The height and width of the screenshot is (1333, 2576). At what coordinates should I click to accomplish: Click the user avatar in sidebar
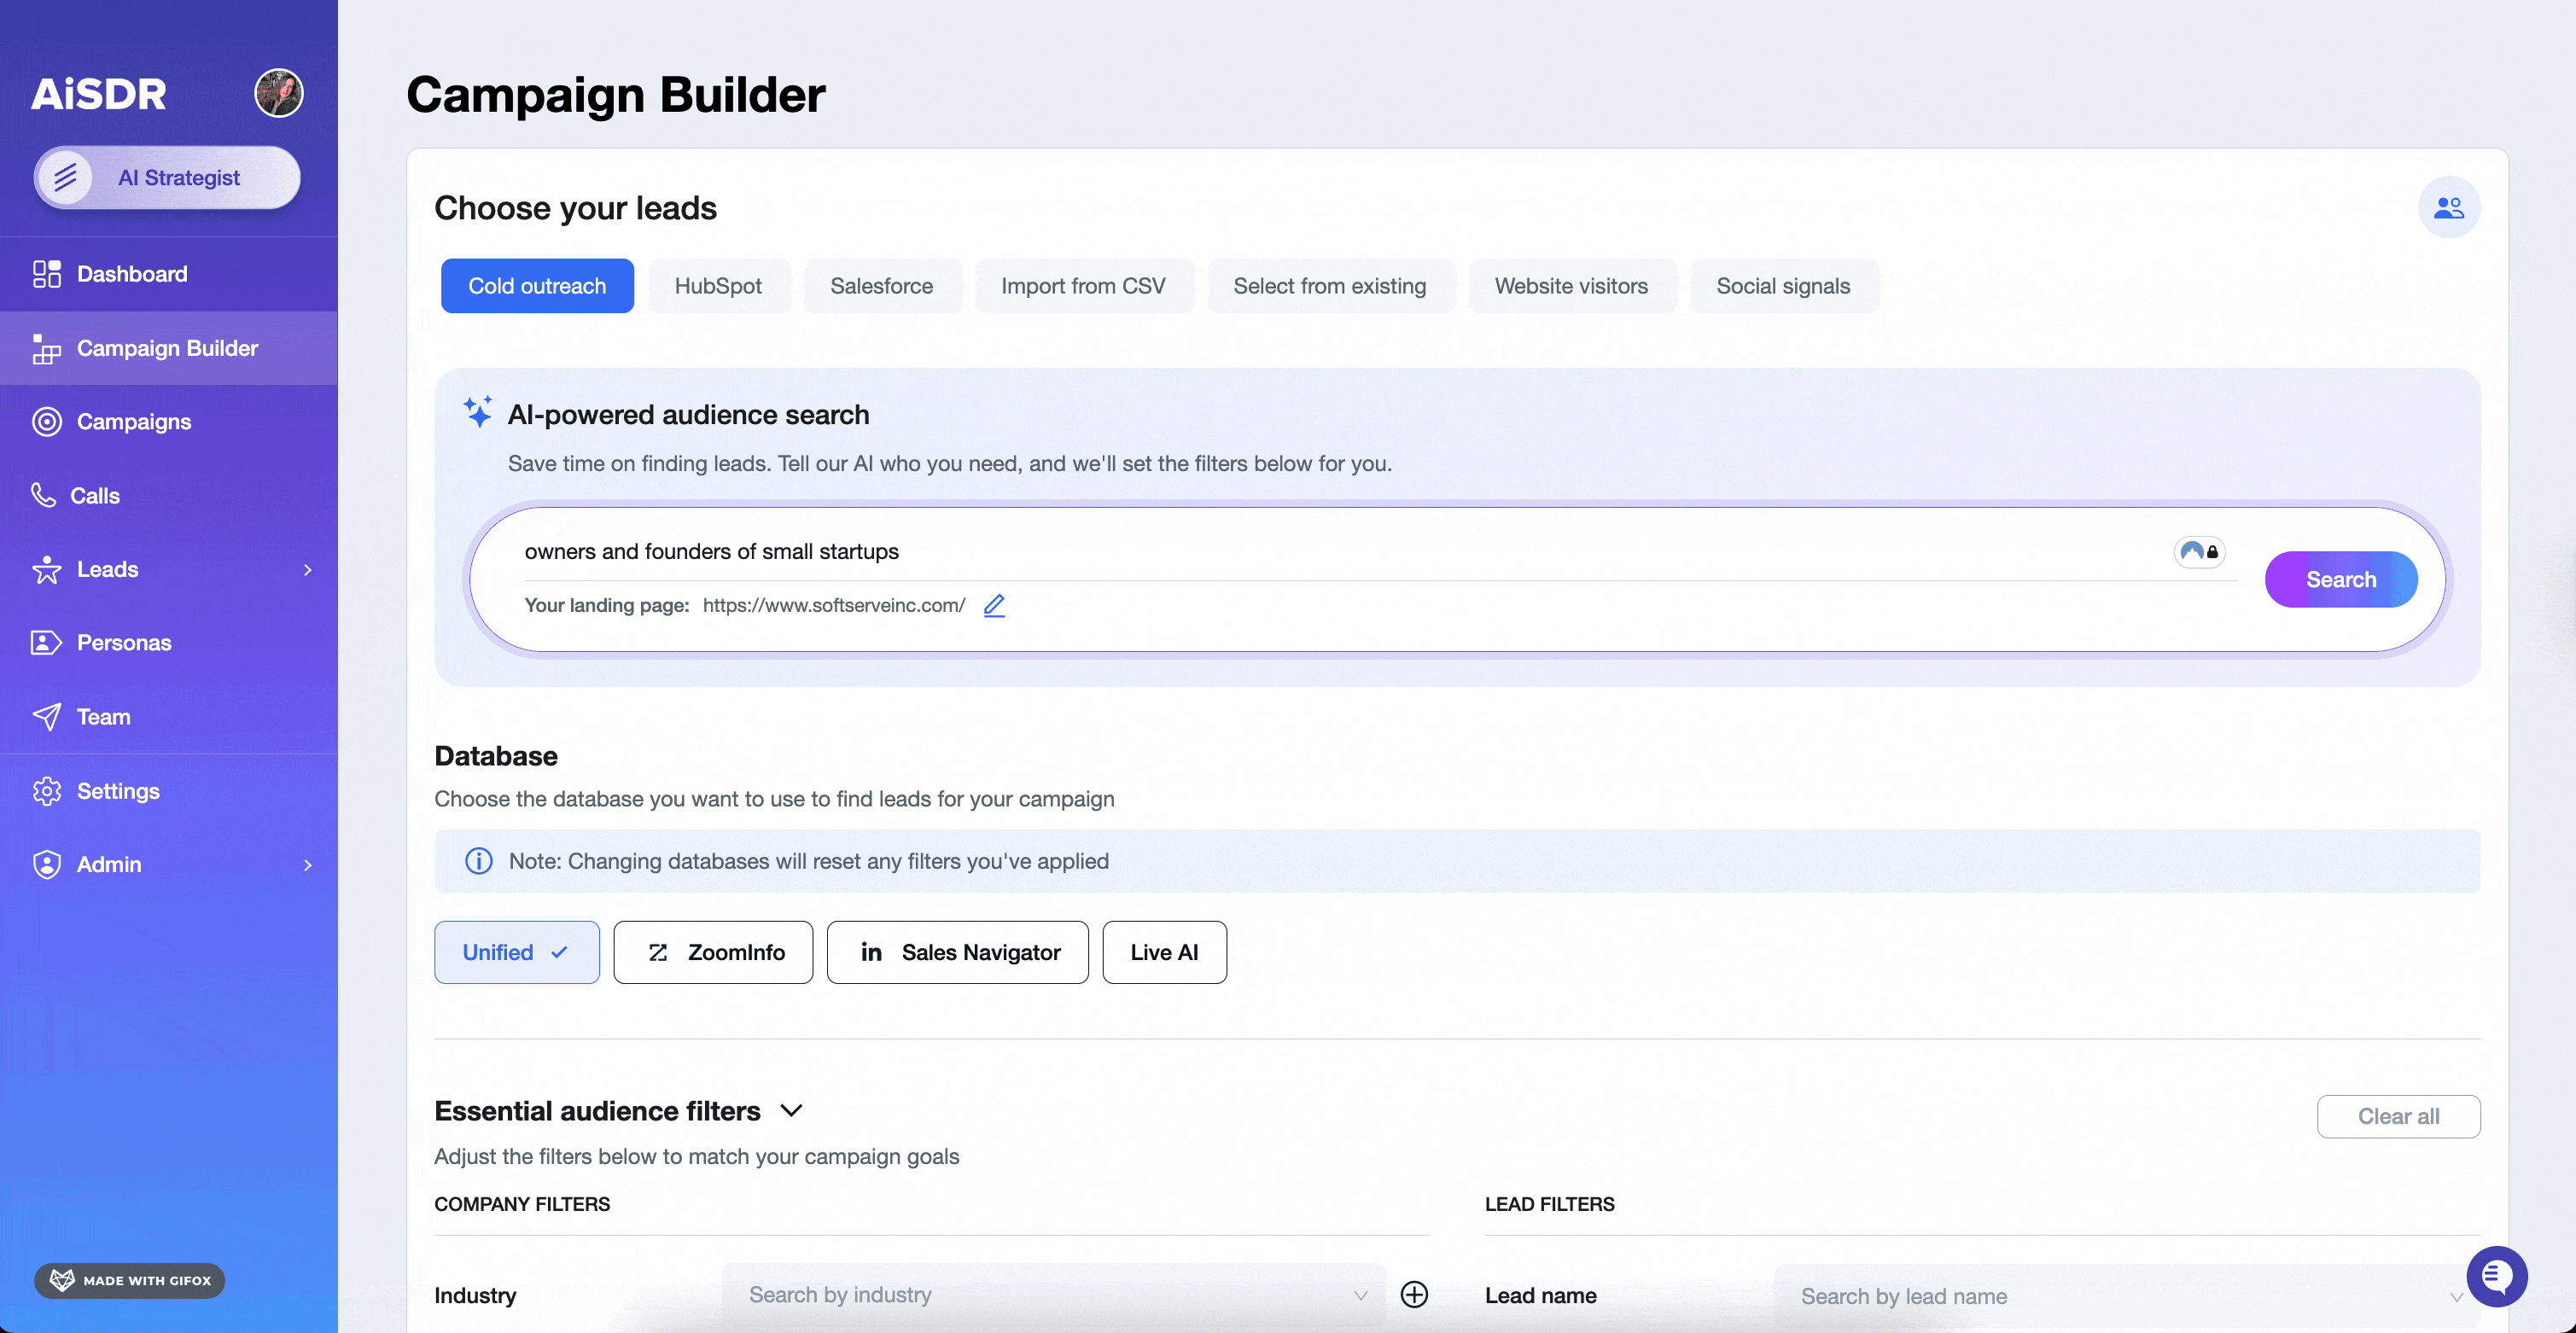[278, 93]
